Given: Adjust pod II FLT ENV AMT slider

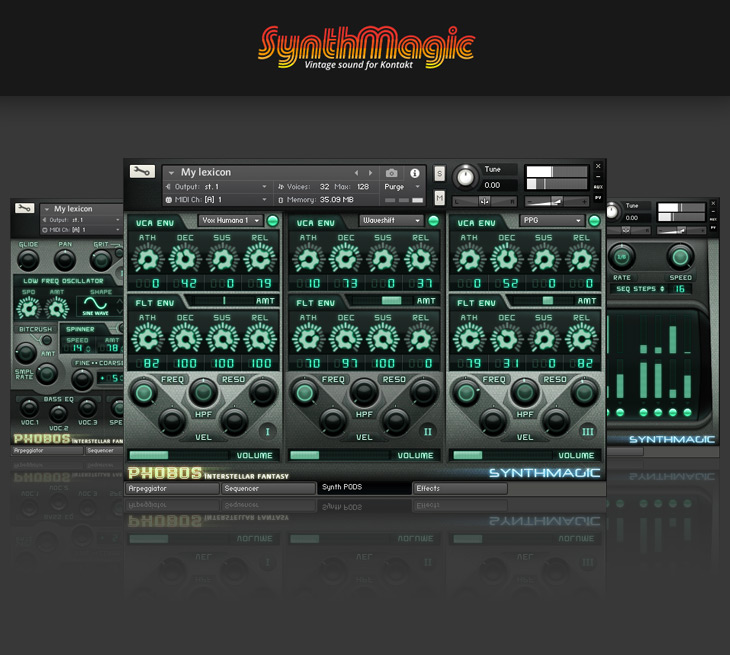Looking at the screenshot, I should pyautogui.click(x=382, y=301).
